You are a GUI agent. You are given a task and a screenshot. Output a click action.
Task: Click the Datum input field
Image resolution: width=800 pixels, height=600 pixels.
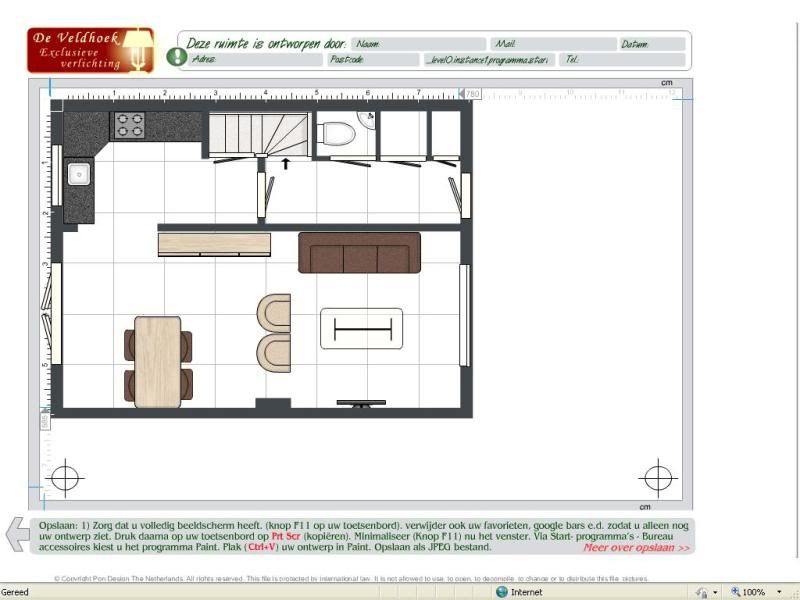tap(652, 44)
